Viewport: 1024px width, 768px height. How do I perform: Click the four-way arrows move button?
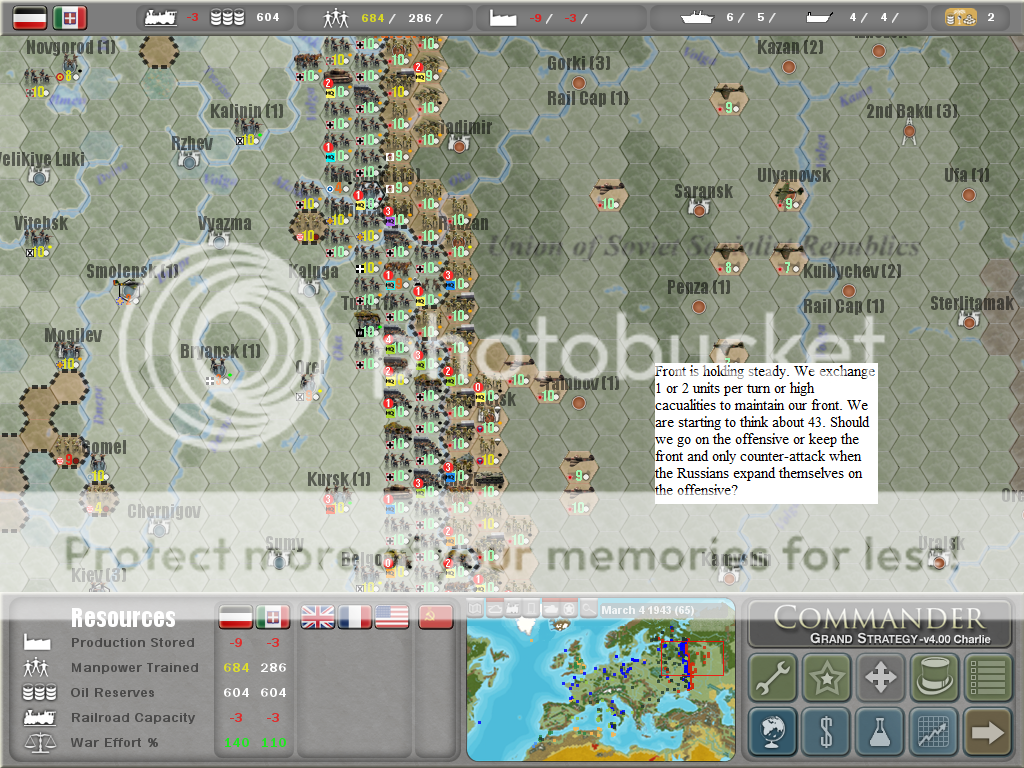tap(880, 679)
